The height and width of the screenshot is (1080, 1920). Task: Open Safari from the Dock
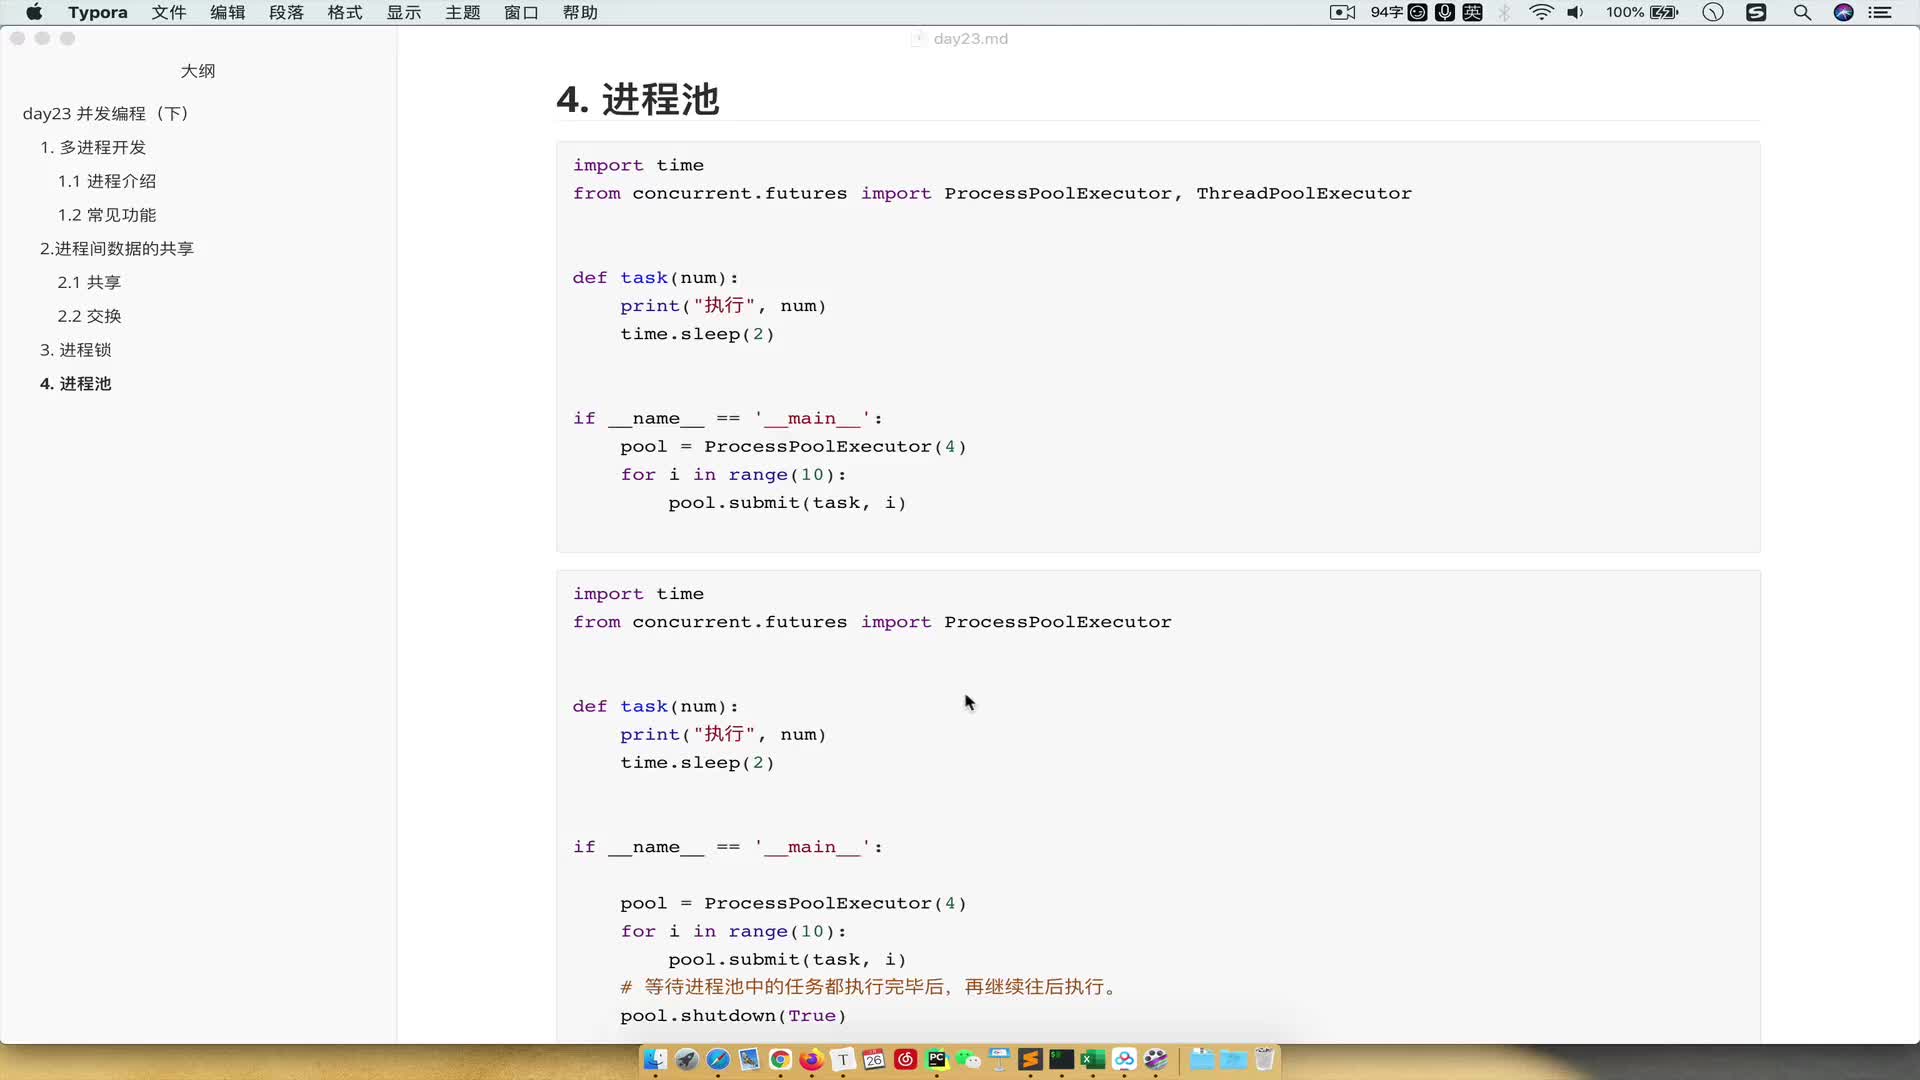(718, 1060)
